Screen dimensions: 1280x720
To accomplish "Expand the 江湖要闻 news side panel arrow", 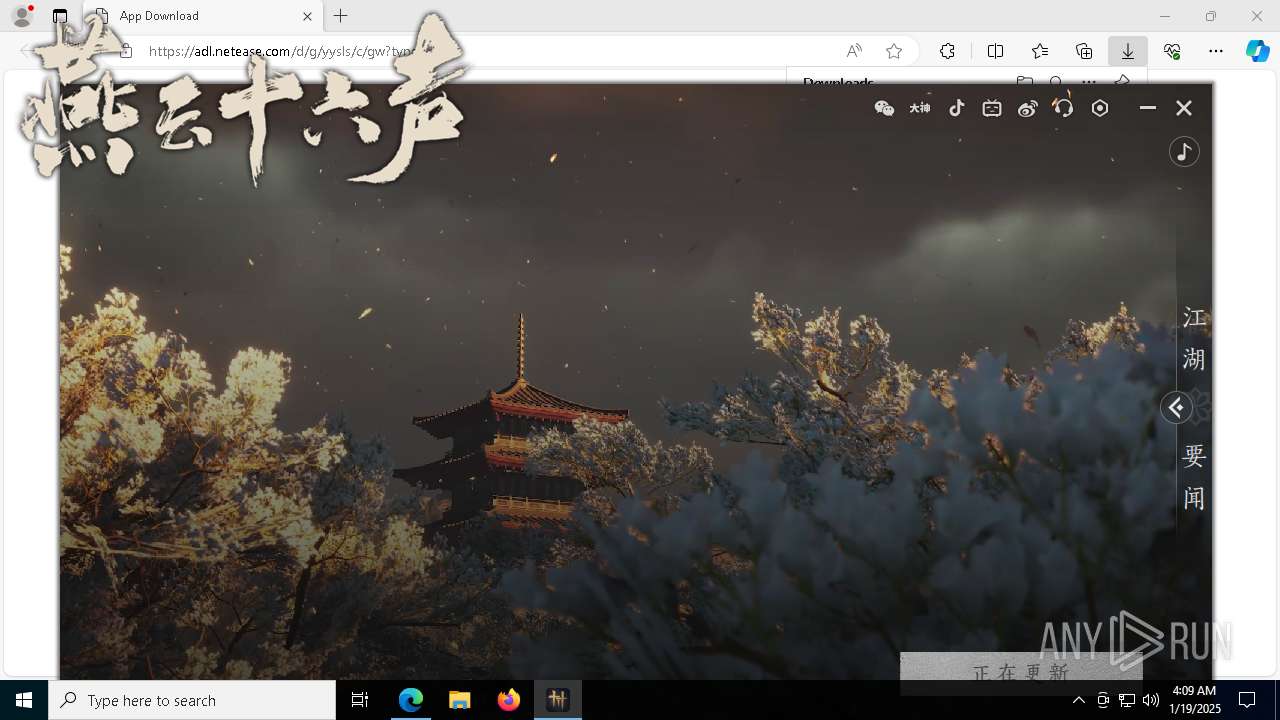I will 1176,408.
